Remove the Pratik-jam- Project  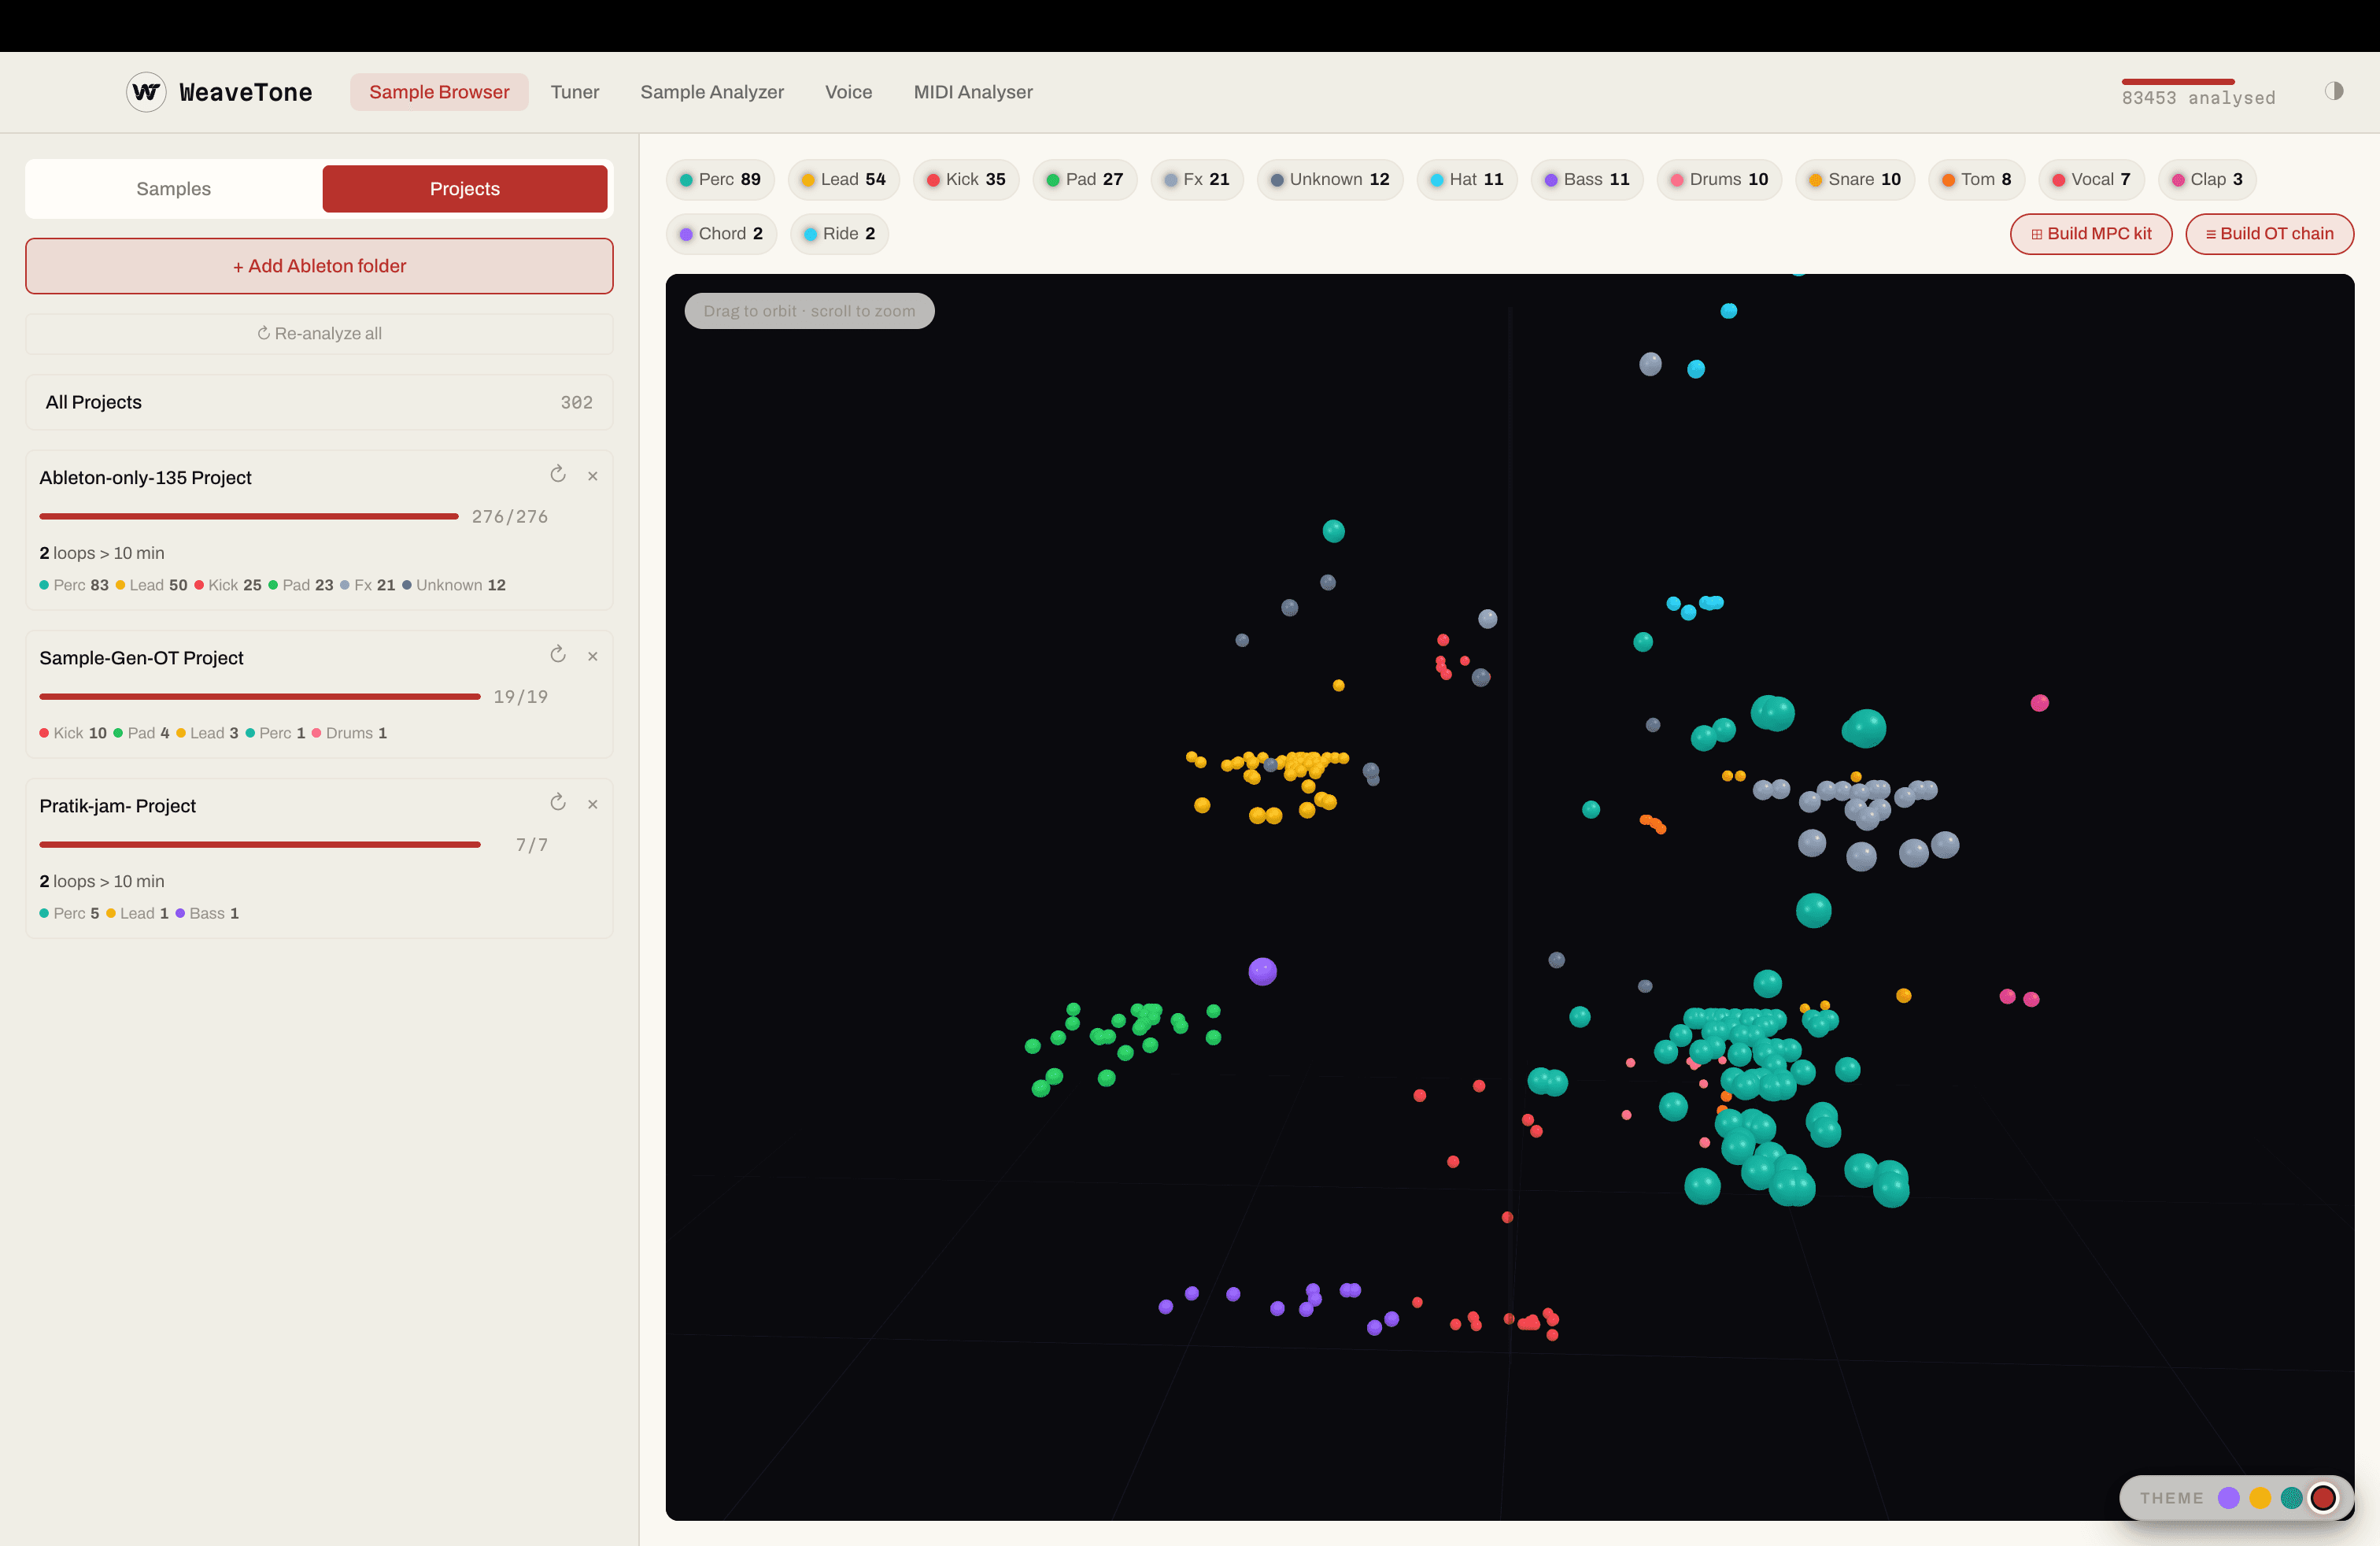click(x=593, y=804)
